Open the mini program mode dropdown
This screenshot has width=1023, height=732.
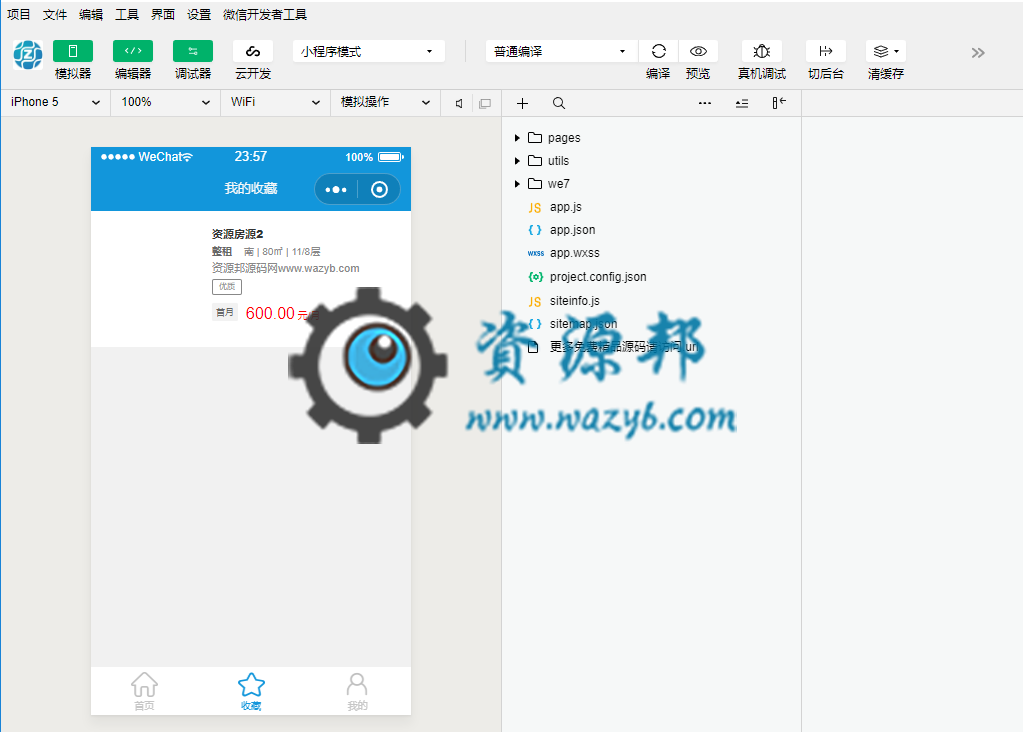(x=369, y=52)
